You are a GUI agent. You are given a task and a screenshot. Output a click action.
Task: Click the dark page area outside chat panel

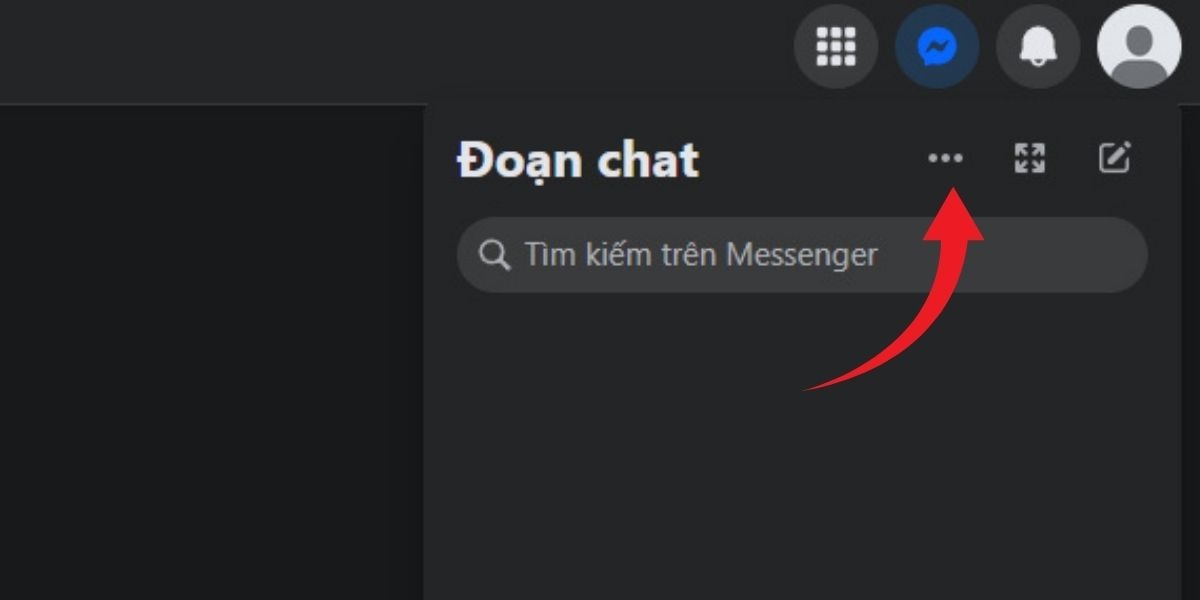pyautogui.click(x=212, y=350)
